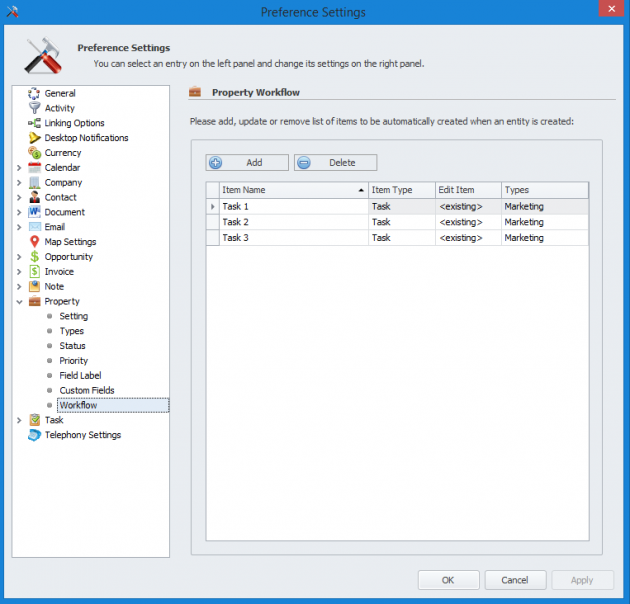Click the Property Workflow header briefcase icon

click(x=195, y=92)
